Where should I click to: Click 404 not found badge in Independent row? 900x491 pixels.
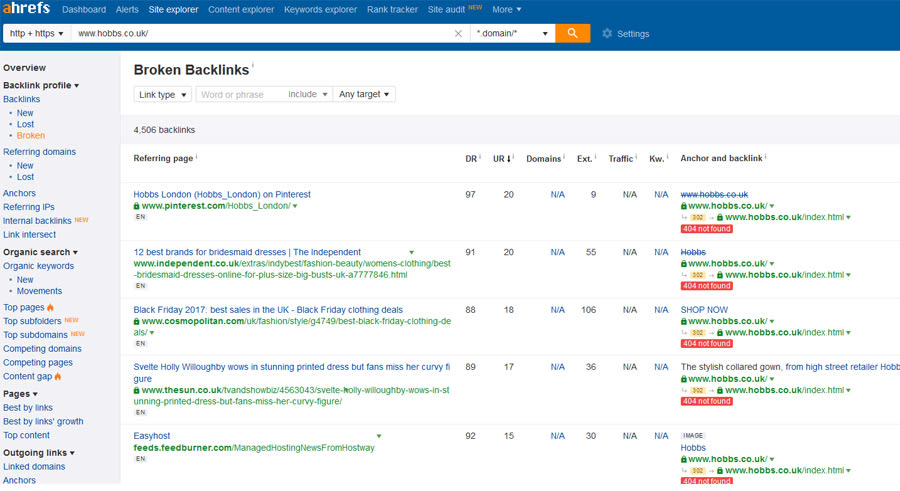point(707,286)
